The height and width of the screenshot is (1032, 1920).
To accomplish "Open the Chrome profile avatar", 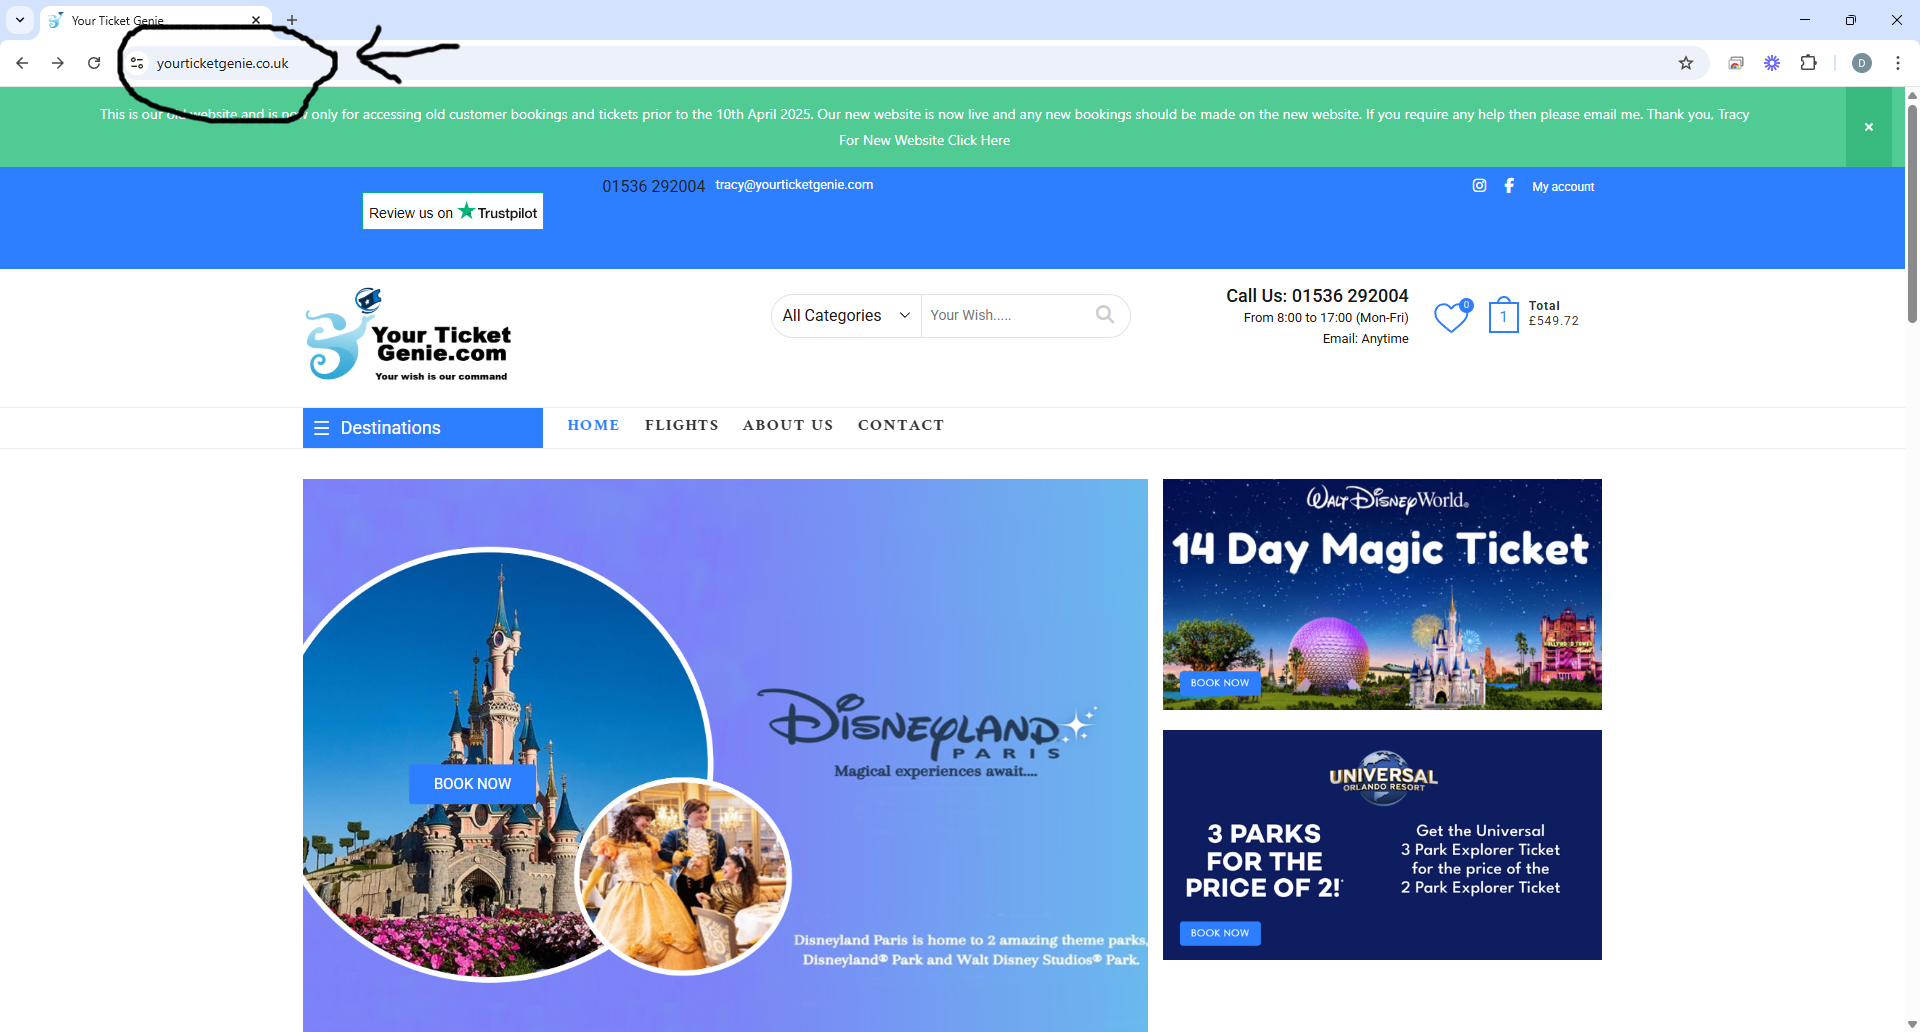I will pos(1862,63).
